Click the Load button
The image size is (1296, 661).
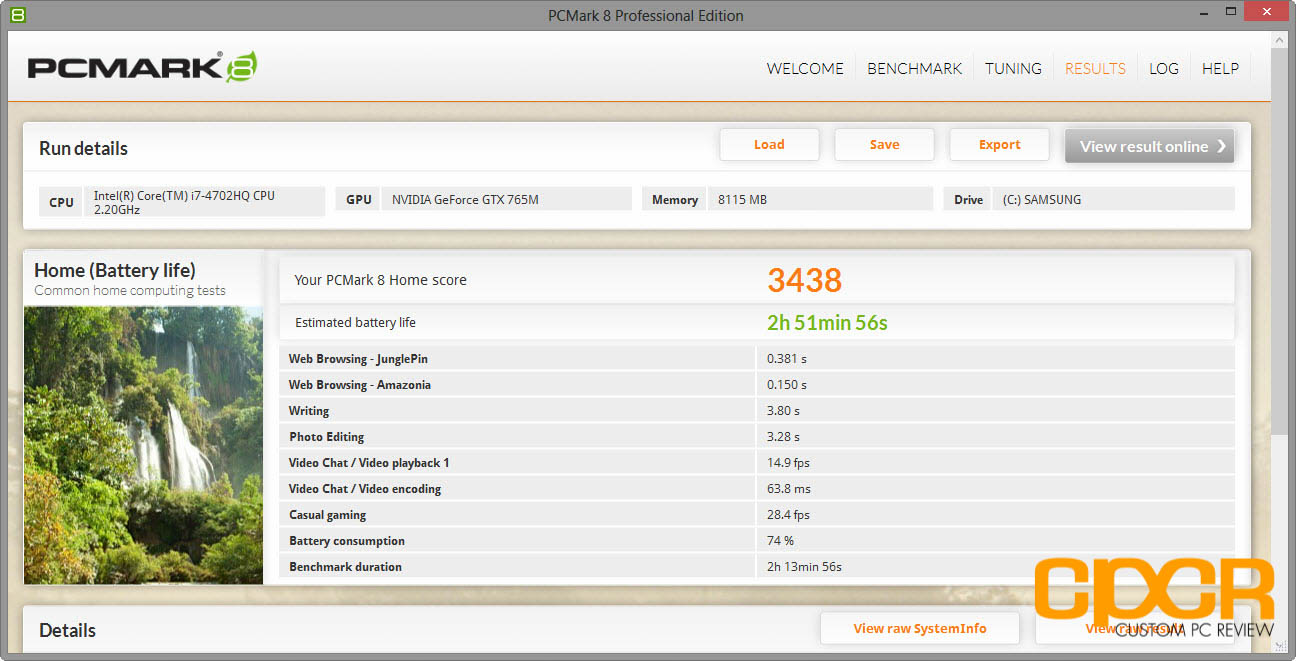pyautogui.click(x=769, y=145)
